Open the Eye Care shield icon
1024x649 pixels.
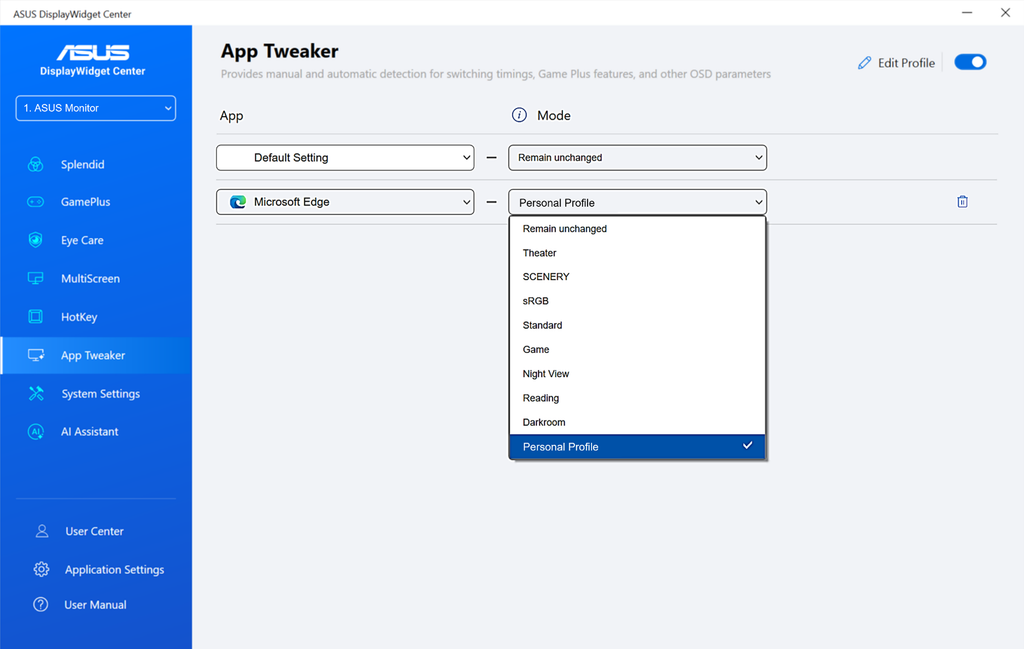coord(35,240)
